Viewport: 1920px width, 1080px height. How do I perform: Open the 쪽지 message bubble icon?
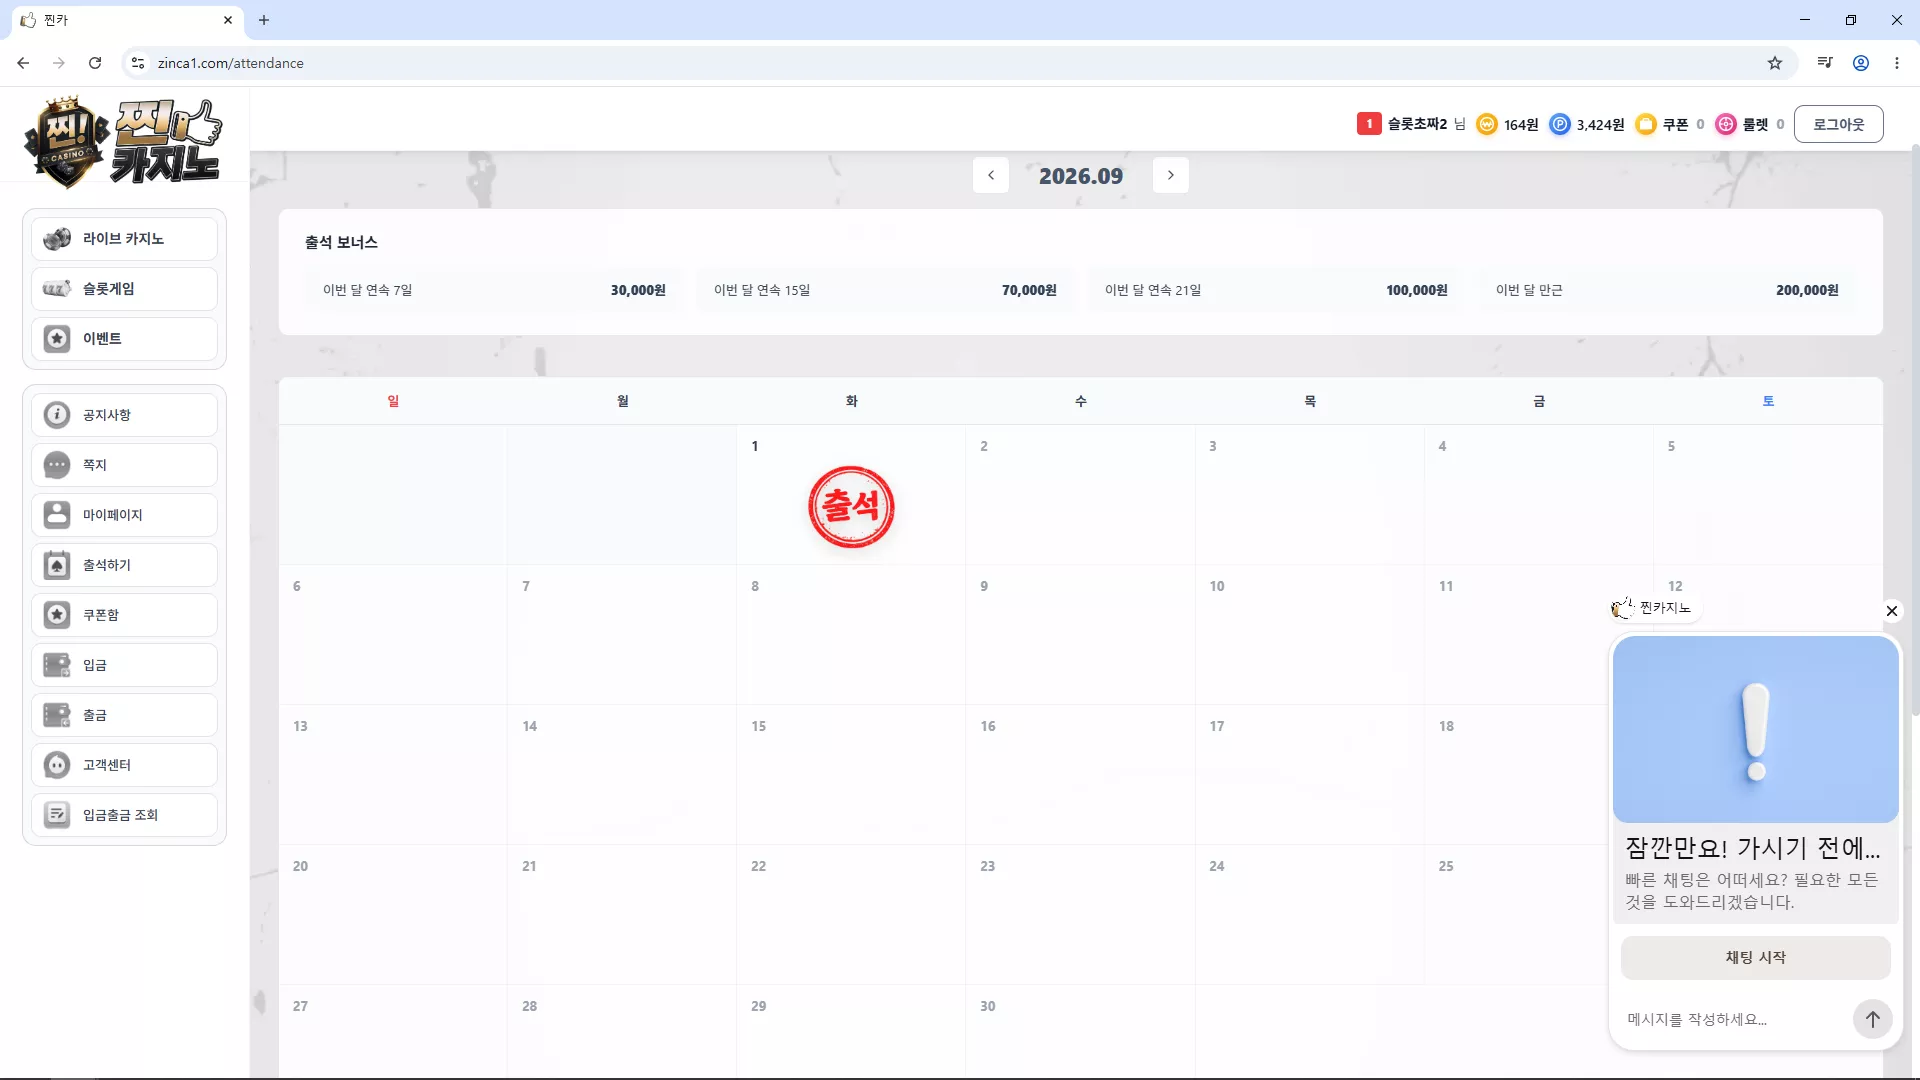click(x=57, y=465)
